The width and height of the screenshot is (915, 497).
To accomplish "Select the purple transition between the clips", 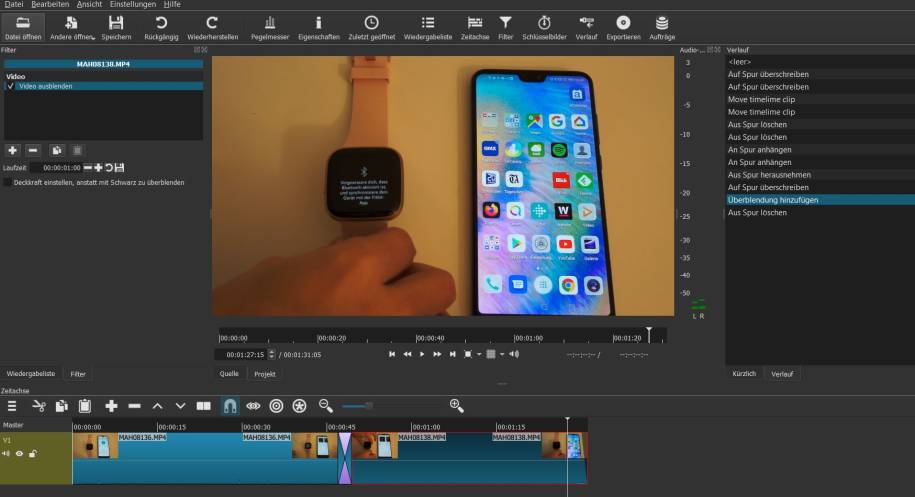I will [x=345, y=458].
